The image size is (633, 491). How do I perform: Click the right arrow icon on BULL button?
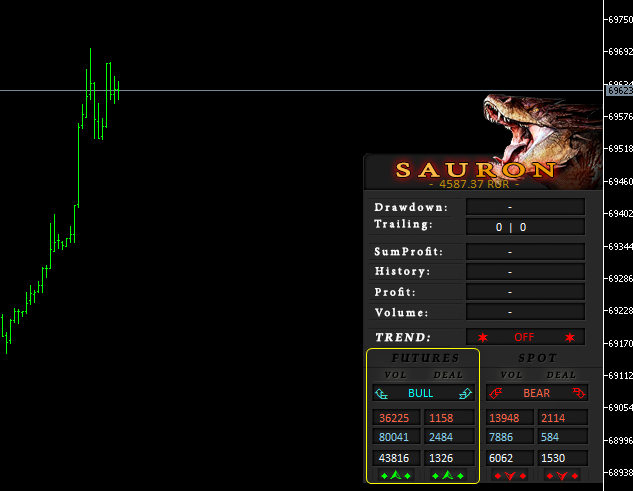point(465,393)
